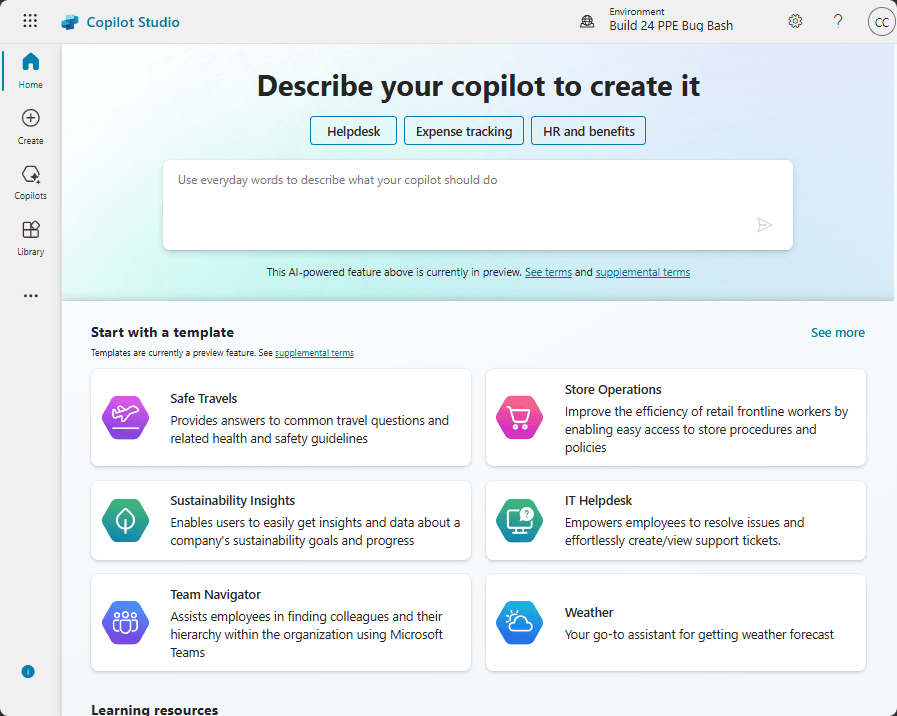
Task: Open the app launcher waffle icon
Action: [x=30, y=21]
